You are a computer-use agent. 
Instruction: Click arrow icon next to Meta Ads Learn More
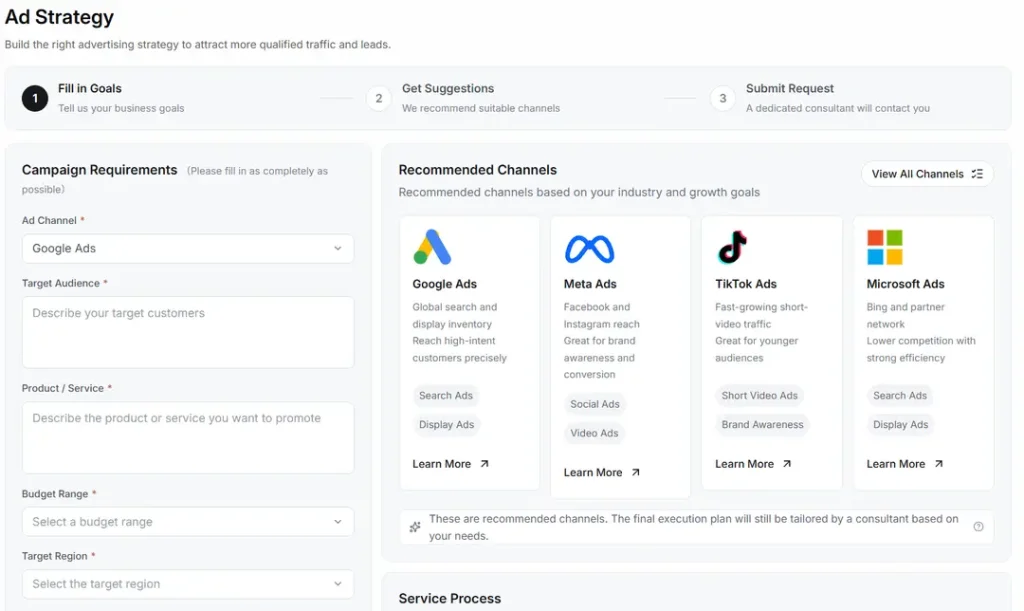click(x=635, y=472)
